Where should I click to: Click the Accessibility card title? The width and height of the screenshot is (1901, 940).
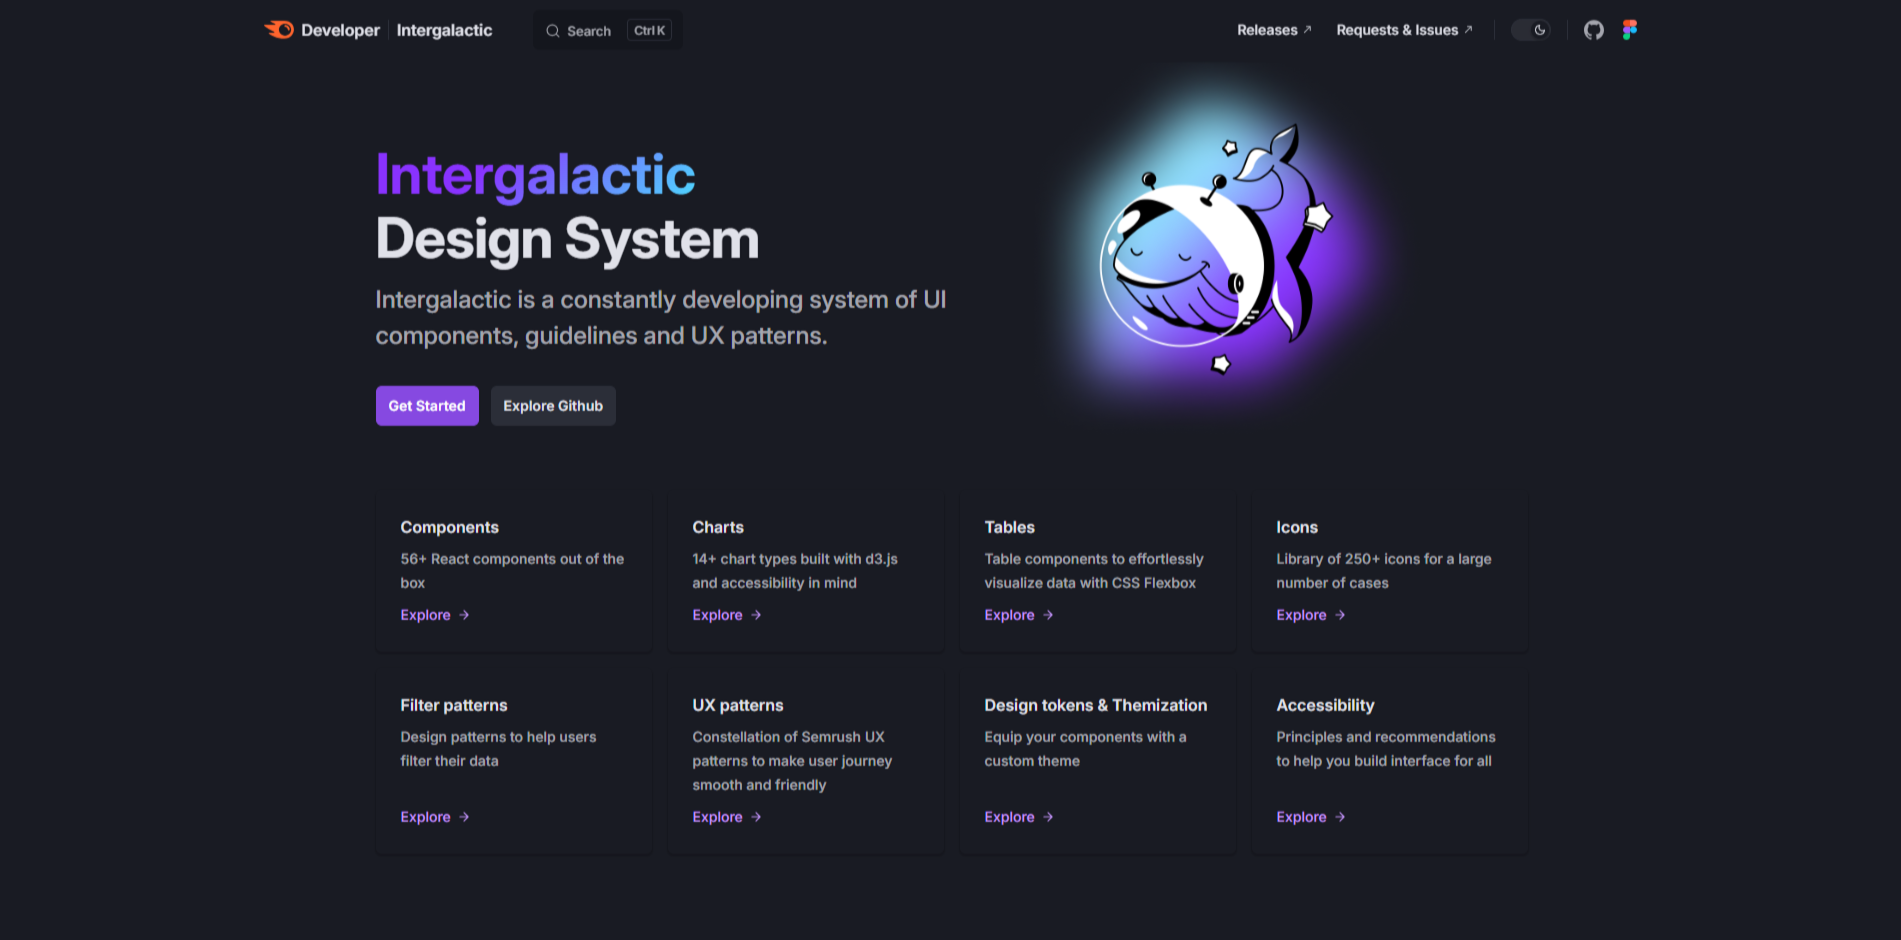click(1325, 705)
